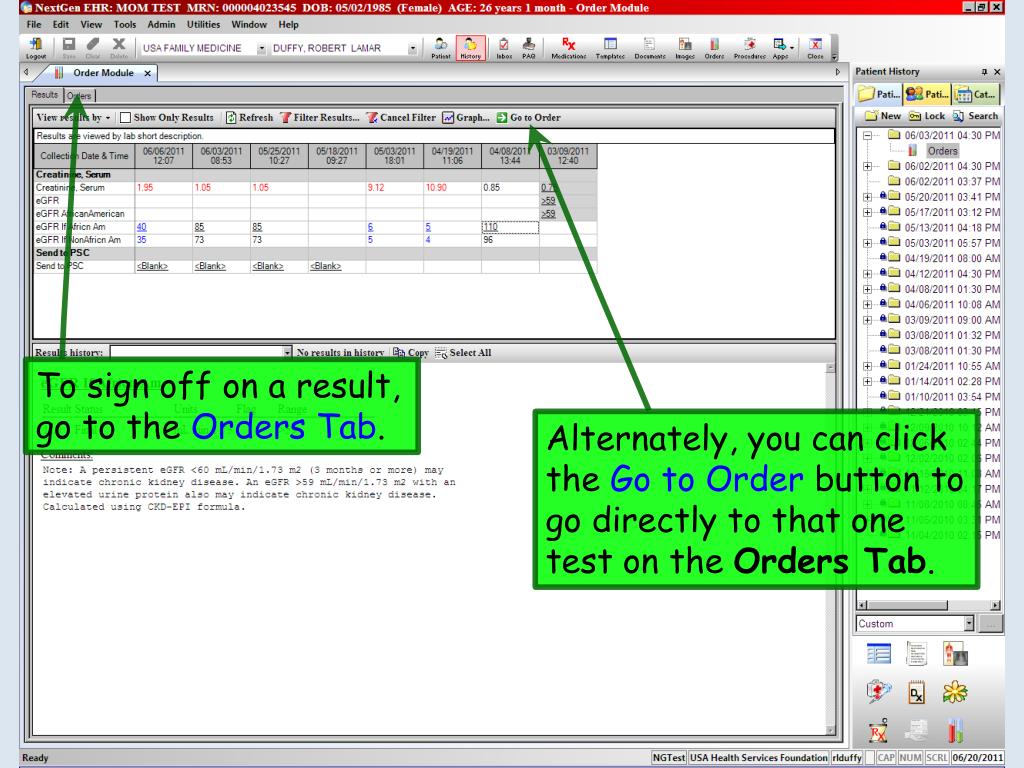This screenshot has width=1024, height=768.
Task: Expand the 06/02/2011 04:30 PM encounter
Action: pyautogui.click(x=867, y=167)
